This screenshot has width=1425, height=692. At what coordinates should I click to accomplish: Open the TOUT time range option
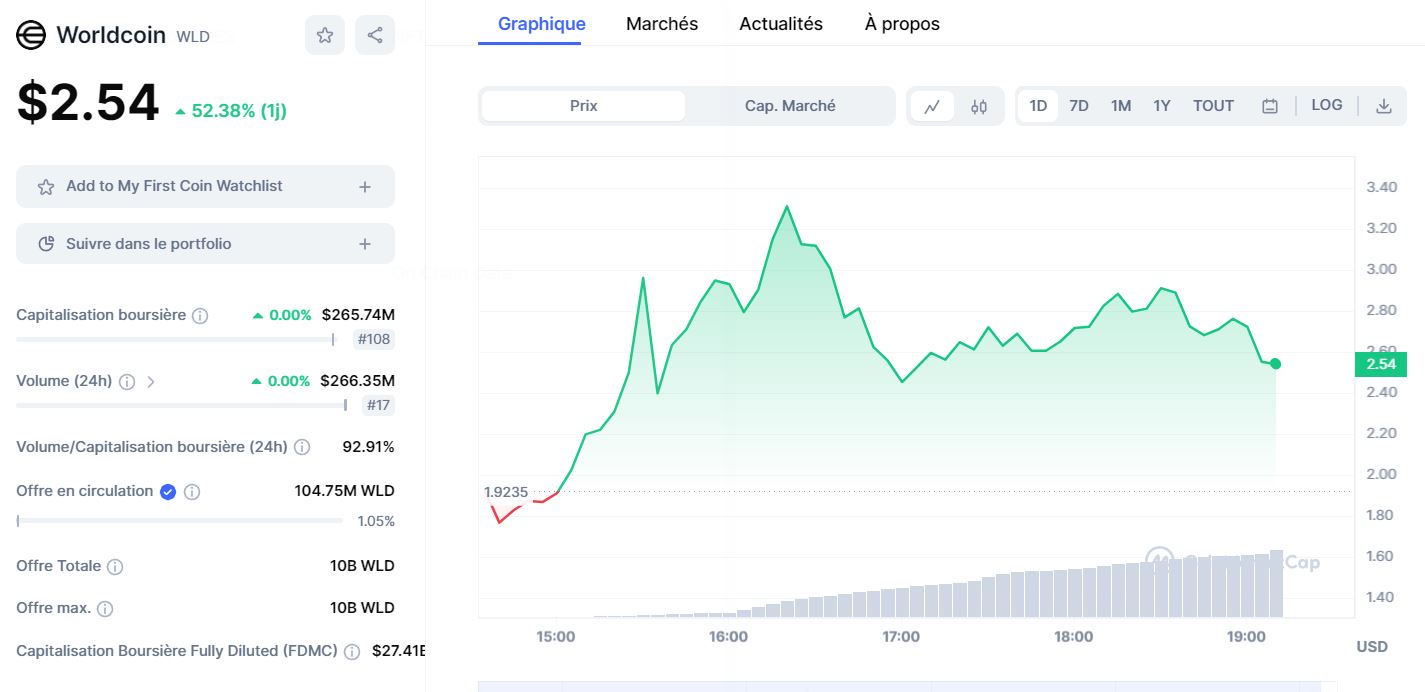tap(1212, 105)
